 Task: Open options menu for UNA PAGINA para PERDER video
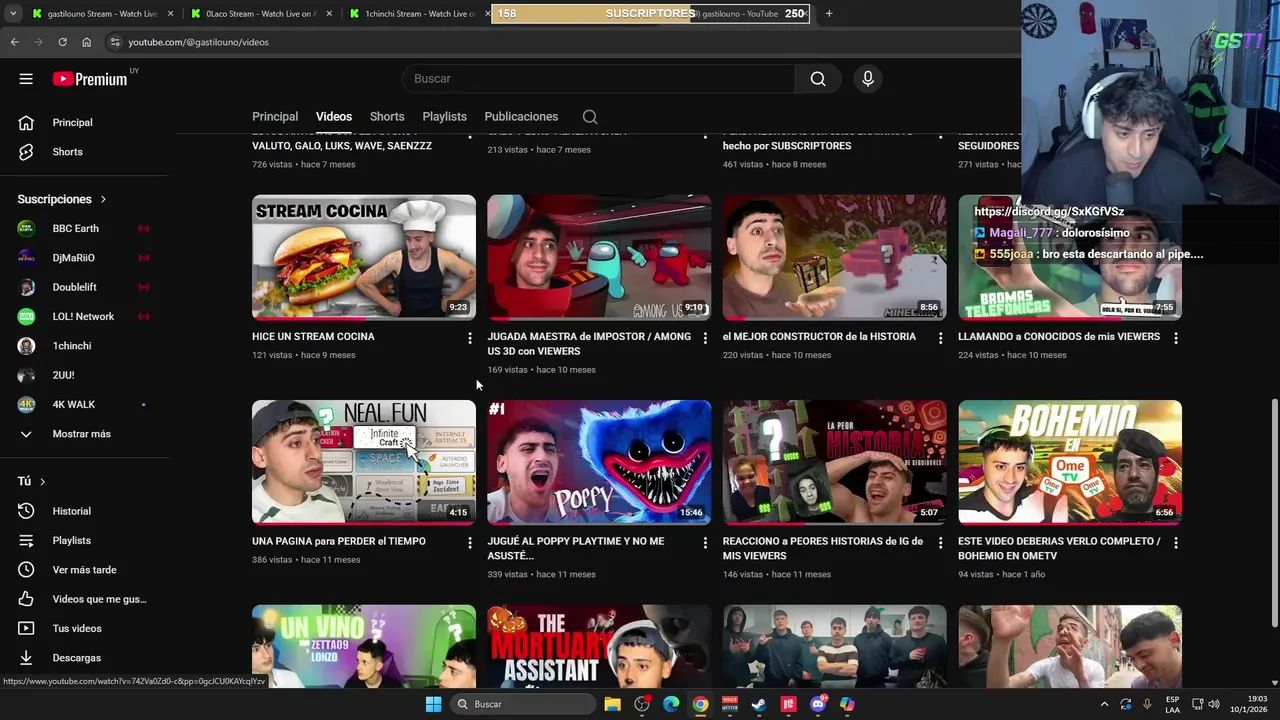click(470, 543)
